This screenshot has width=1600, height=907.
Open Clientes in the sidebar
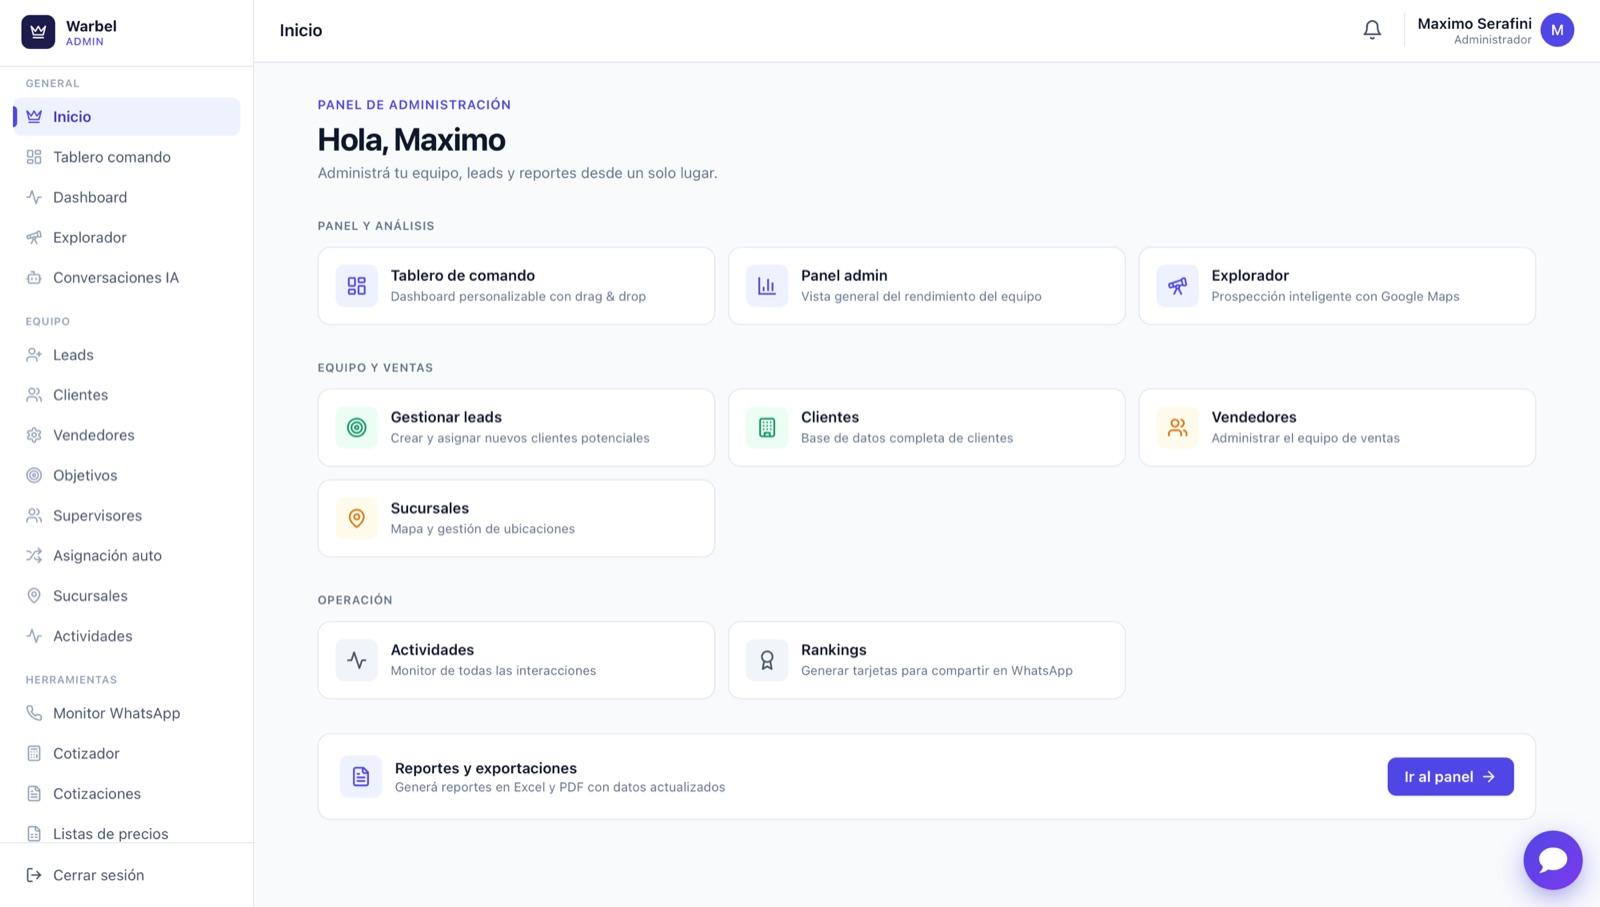pyautogui.click(x=127, y=395)
